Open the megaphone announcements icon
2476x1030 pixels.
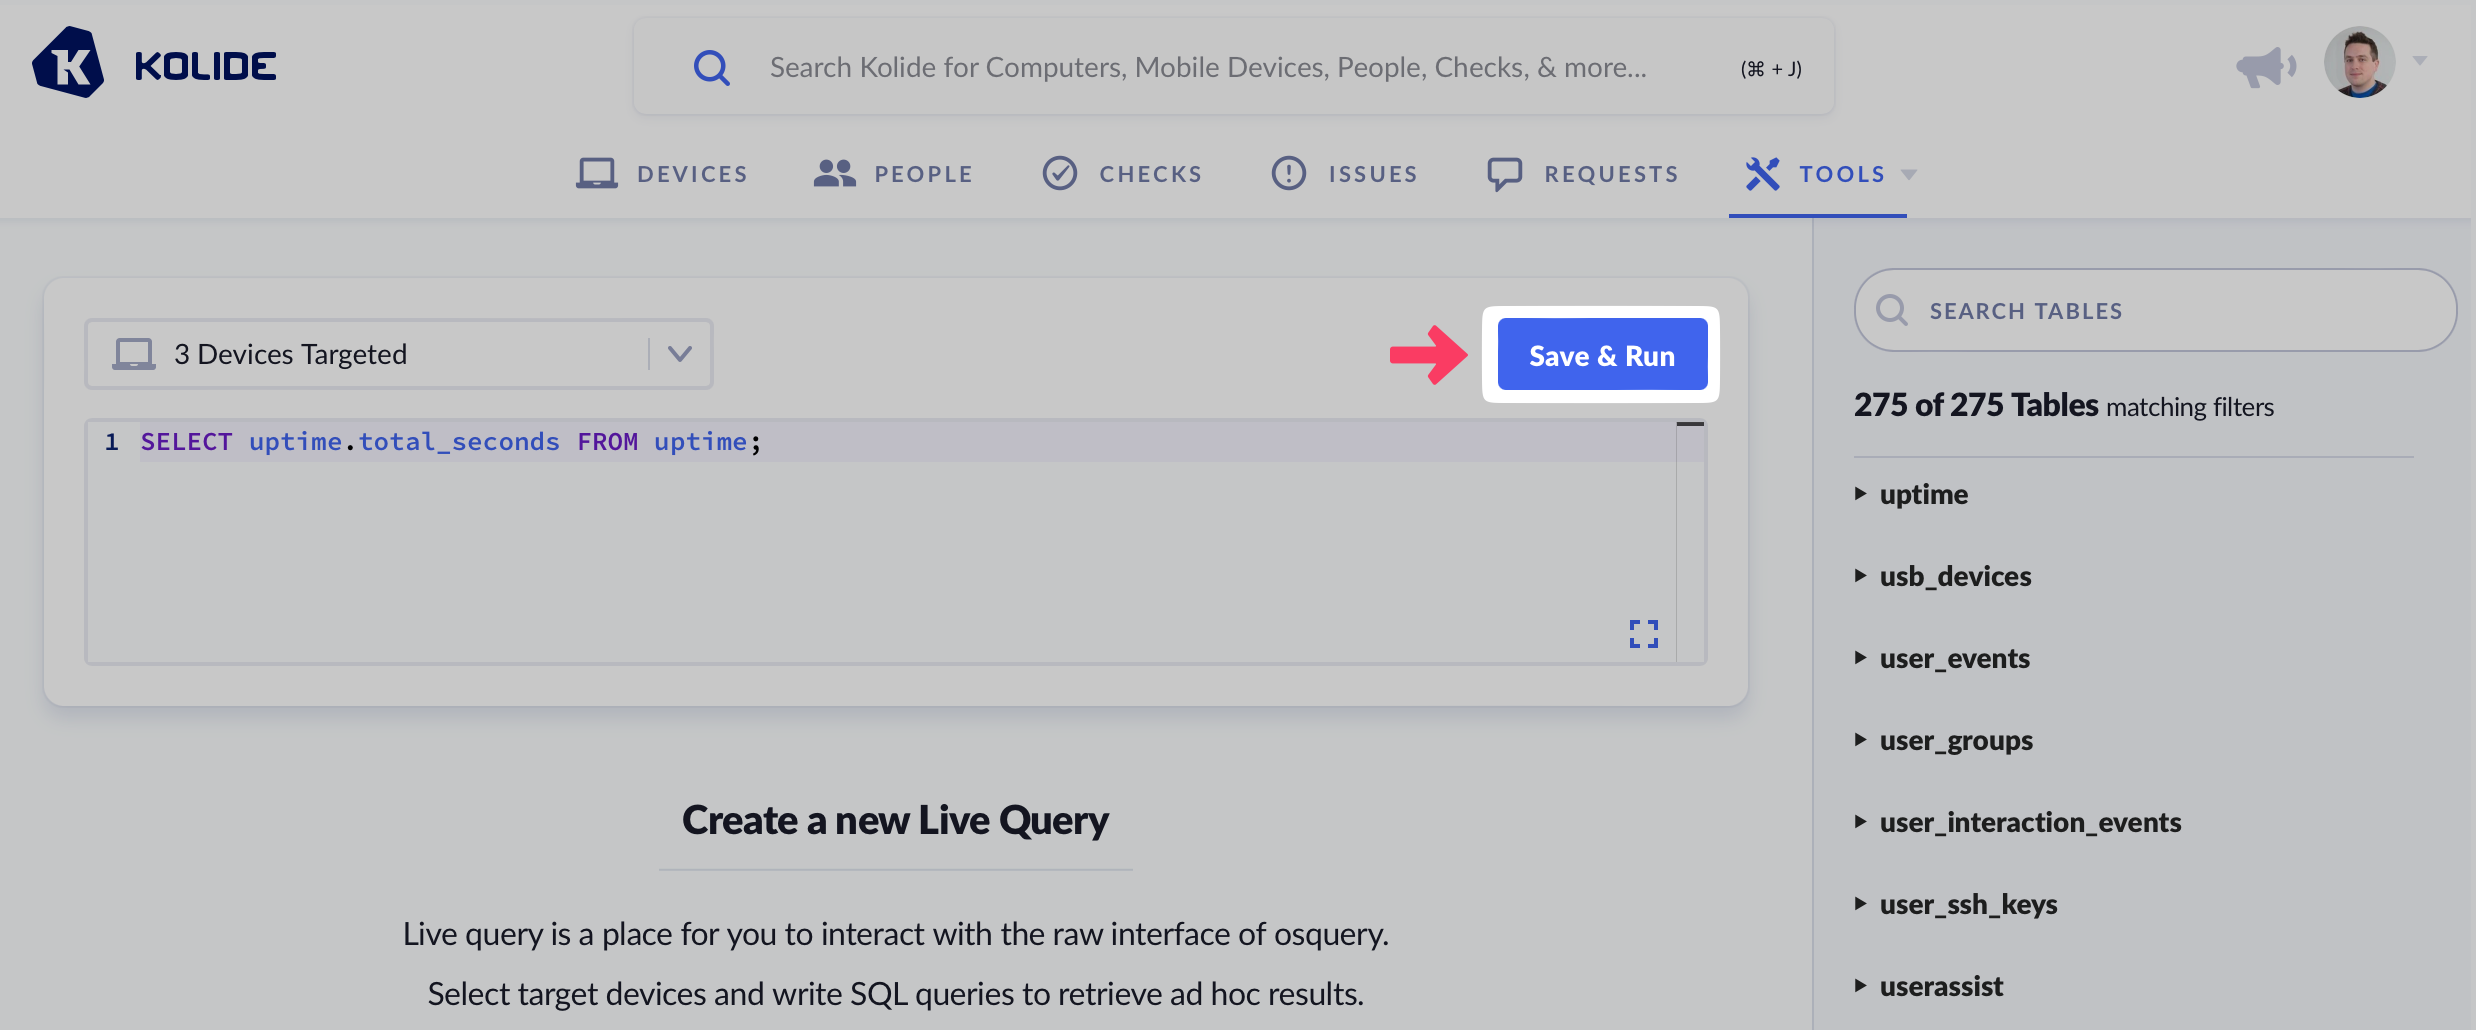[x=2265, y=67]
